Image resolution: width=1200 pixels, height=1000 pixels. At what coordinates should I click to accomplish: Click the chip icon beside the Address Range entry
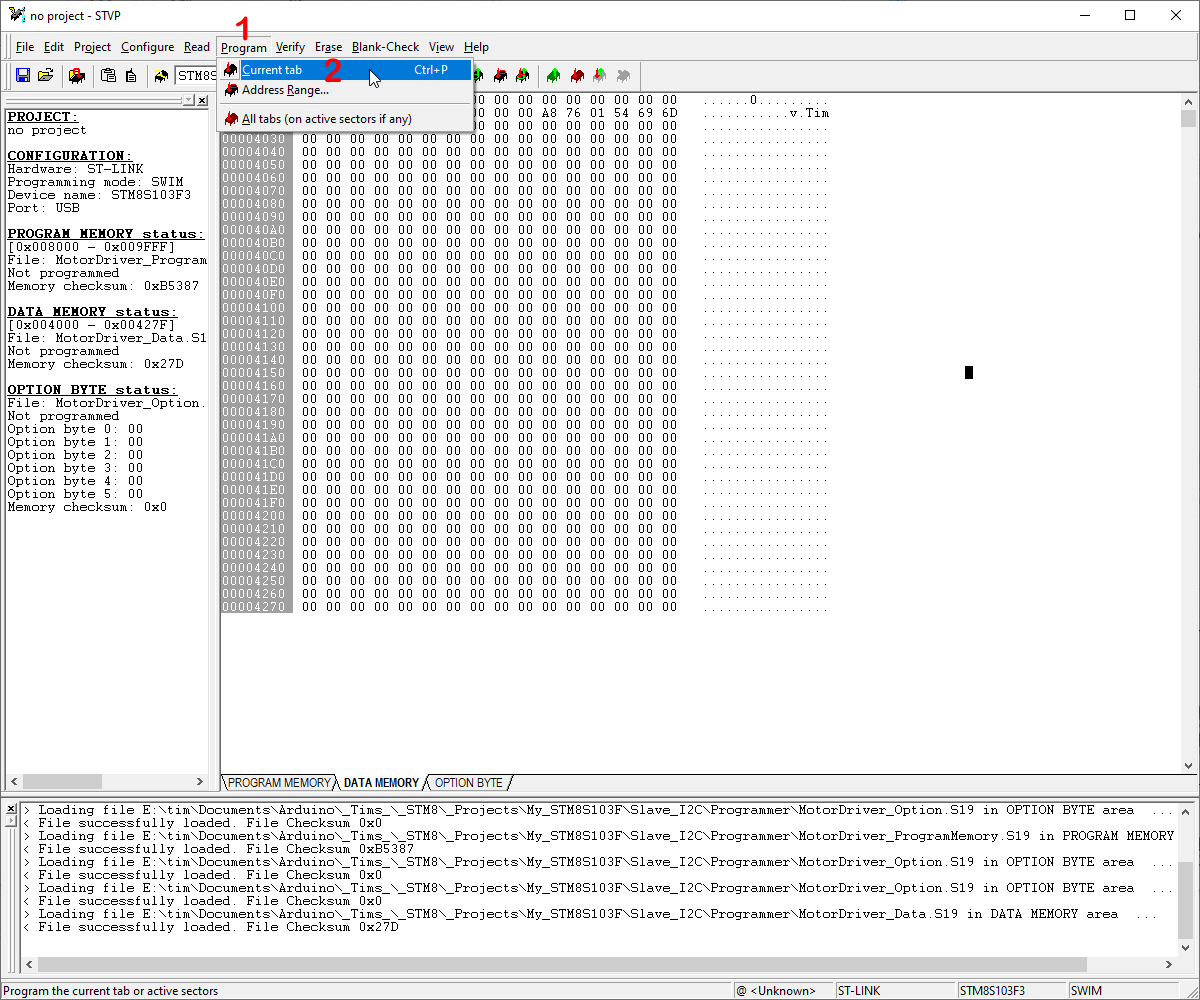pos(231,90)
